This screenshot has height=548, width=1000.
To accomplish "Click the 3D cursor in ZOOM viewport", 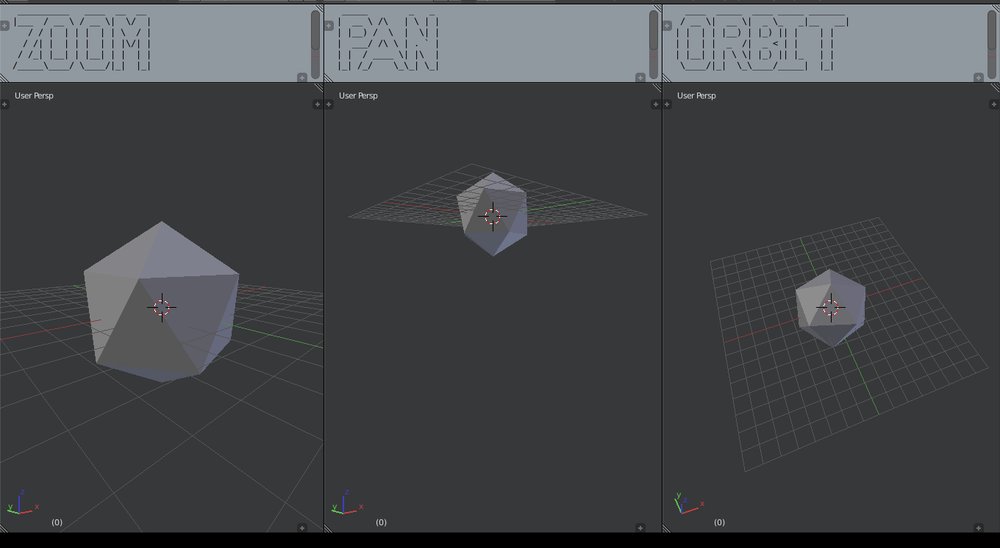I will click(x=162, y=307).
